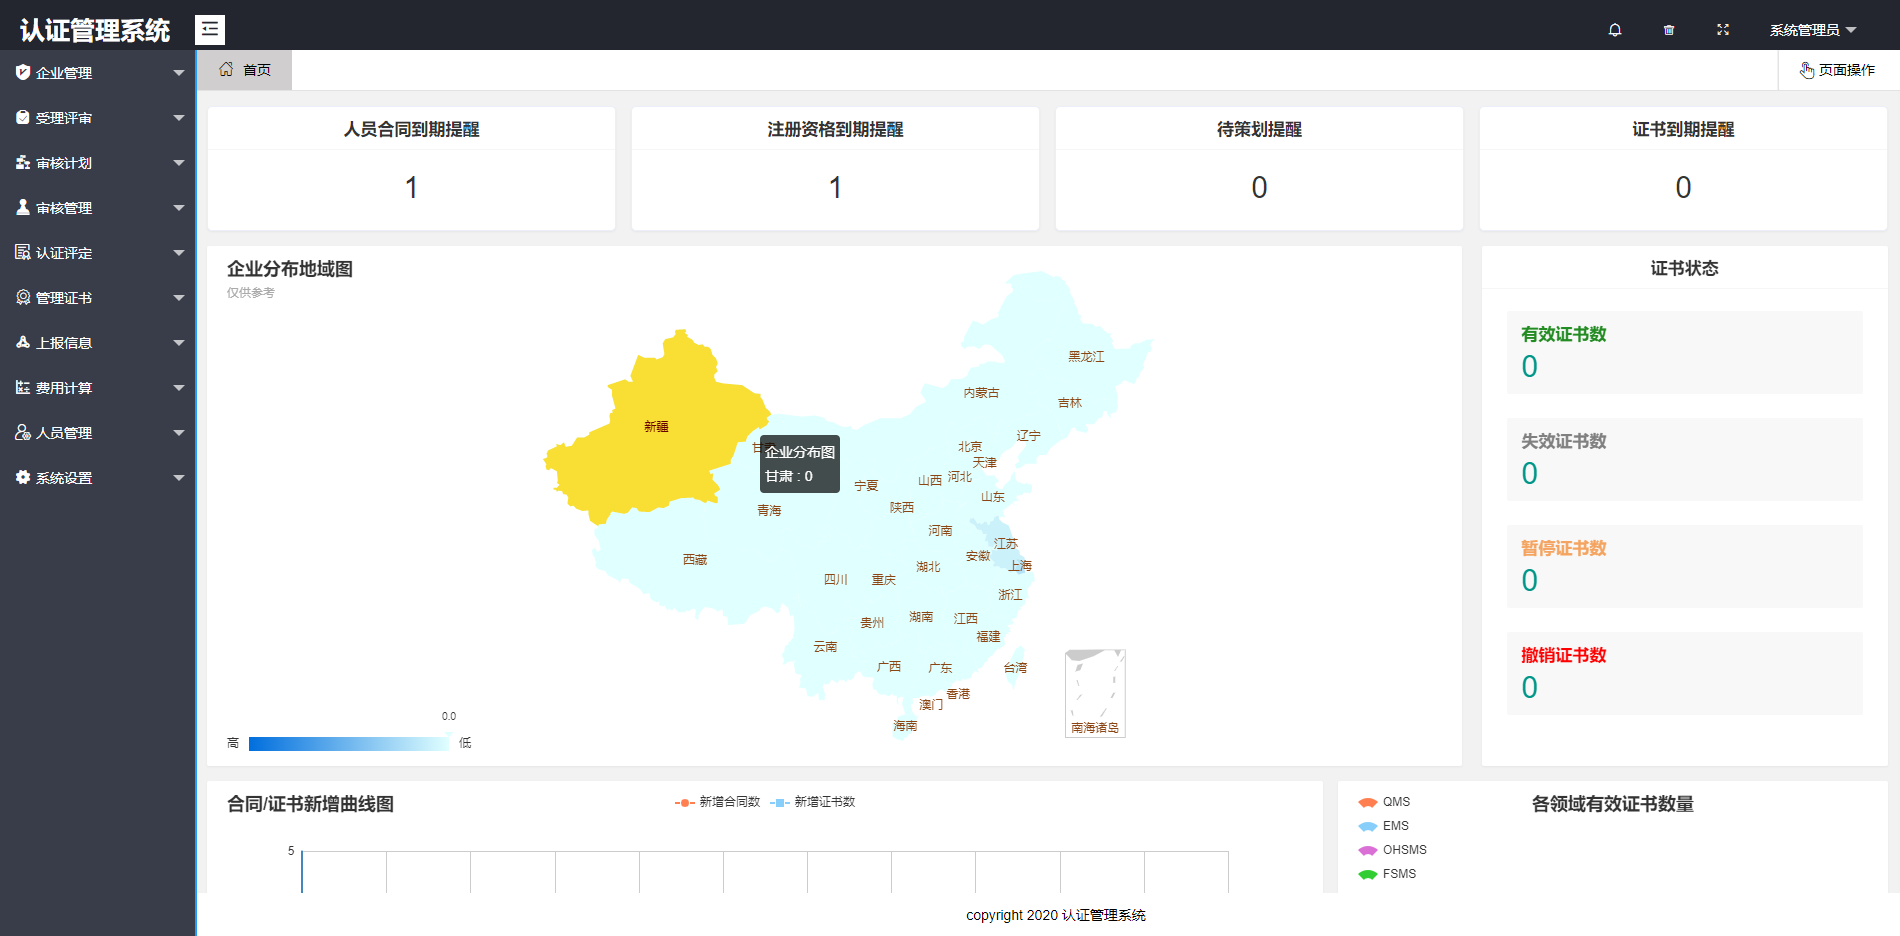The height and width of the screenshot is (936, 1900).
Task: Click the trash icon in the top bar
Action: [x=1668, y=29]
